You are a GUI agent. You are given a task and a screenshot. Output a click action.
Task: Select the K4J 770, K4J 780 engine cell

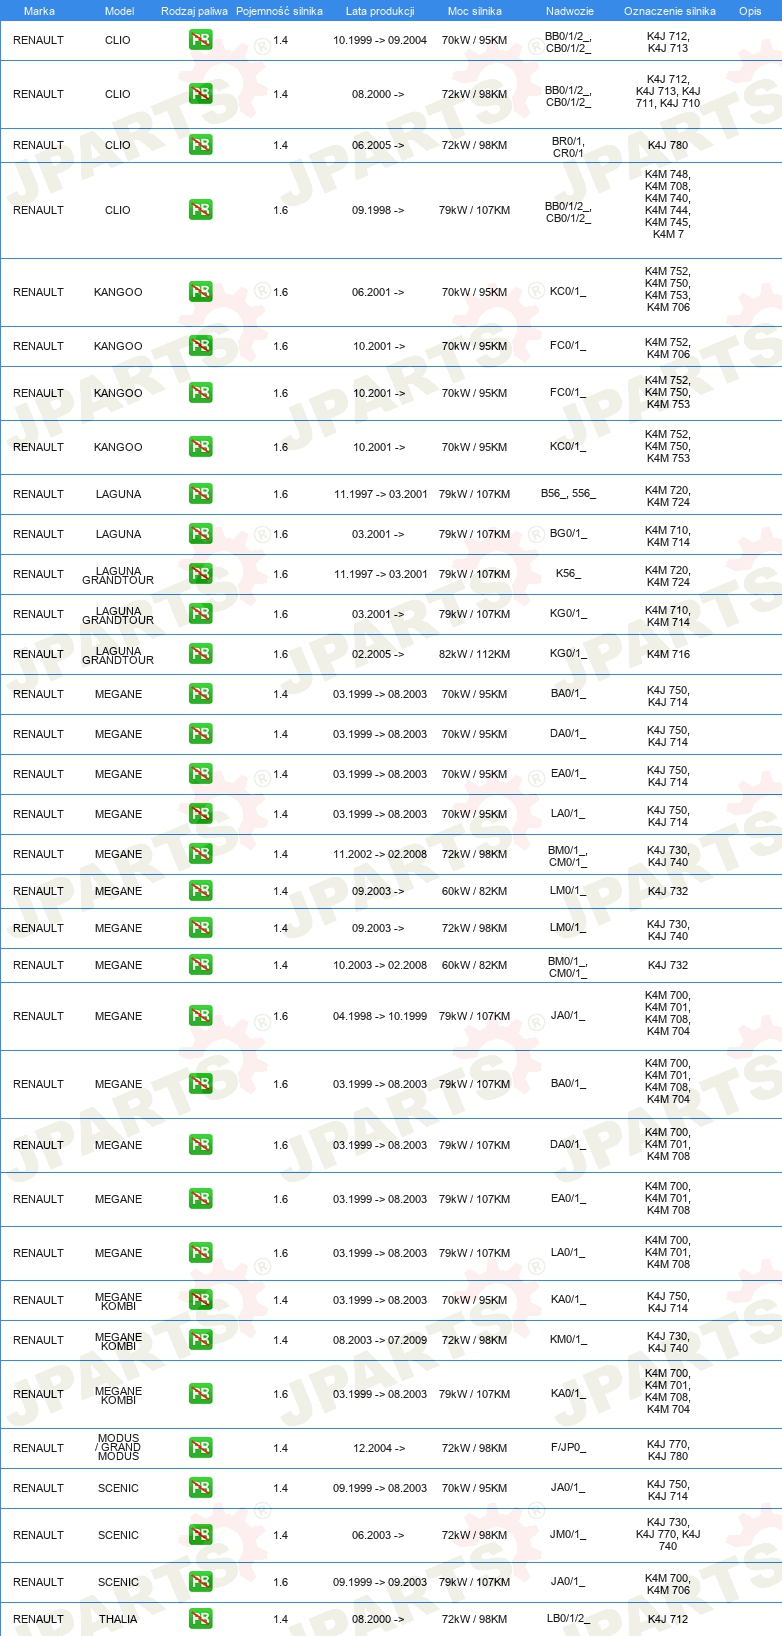click(668, 1451)
